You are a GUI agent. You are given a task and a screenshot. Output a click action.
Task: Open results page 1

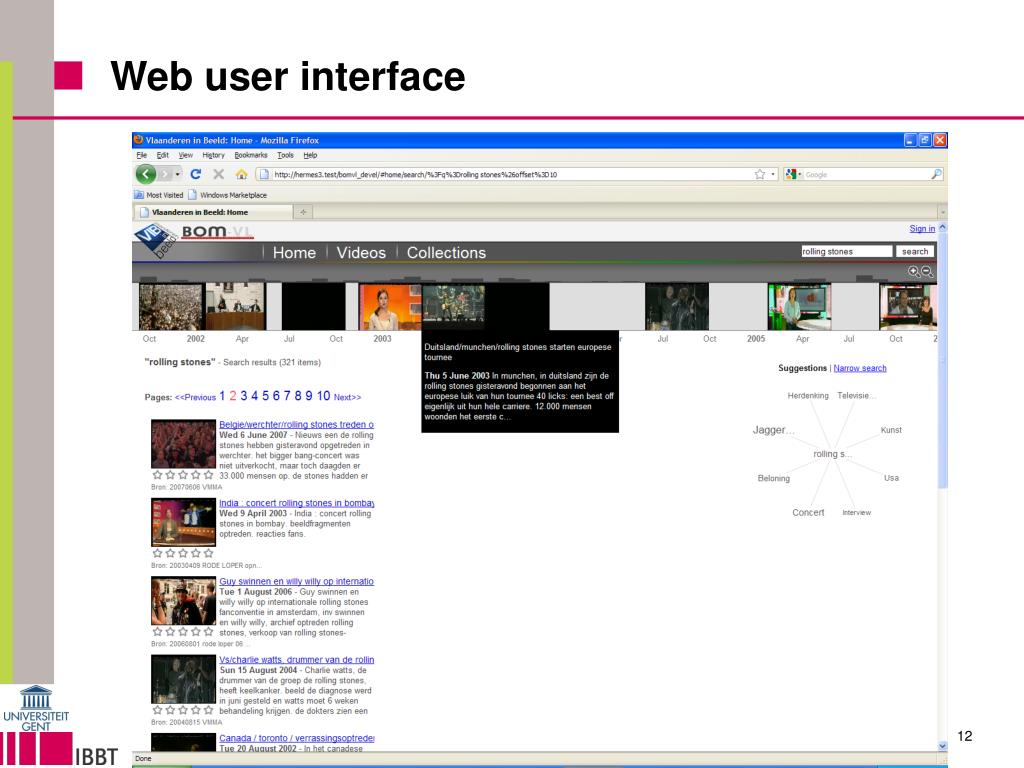click(x=222, y=396)
